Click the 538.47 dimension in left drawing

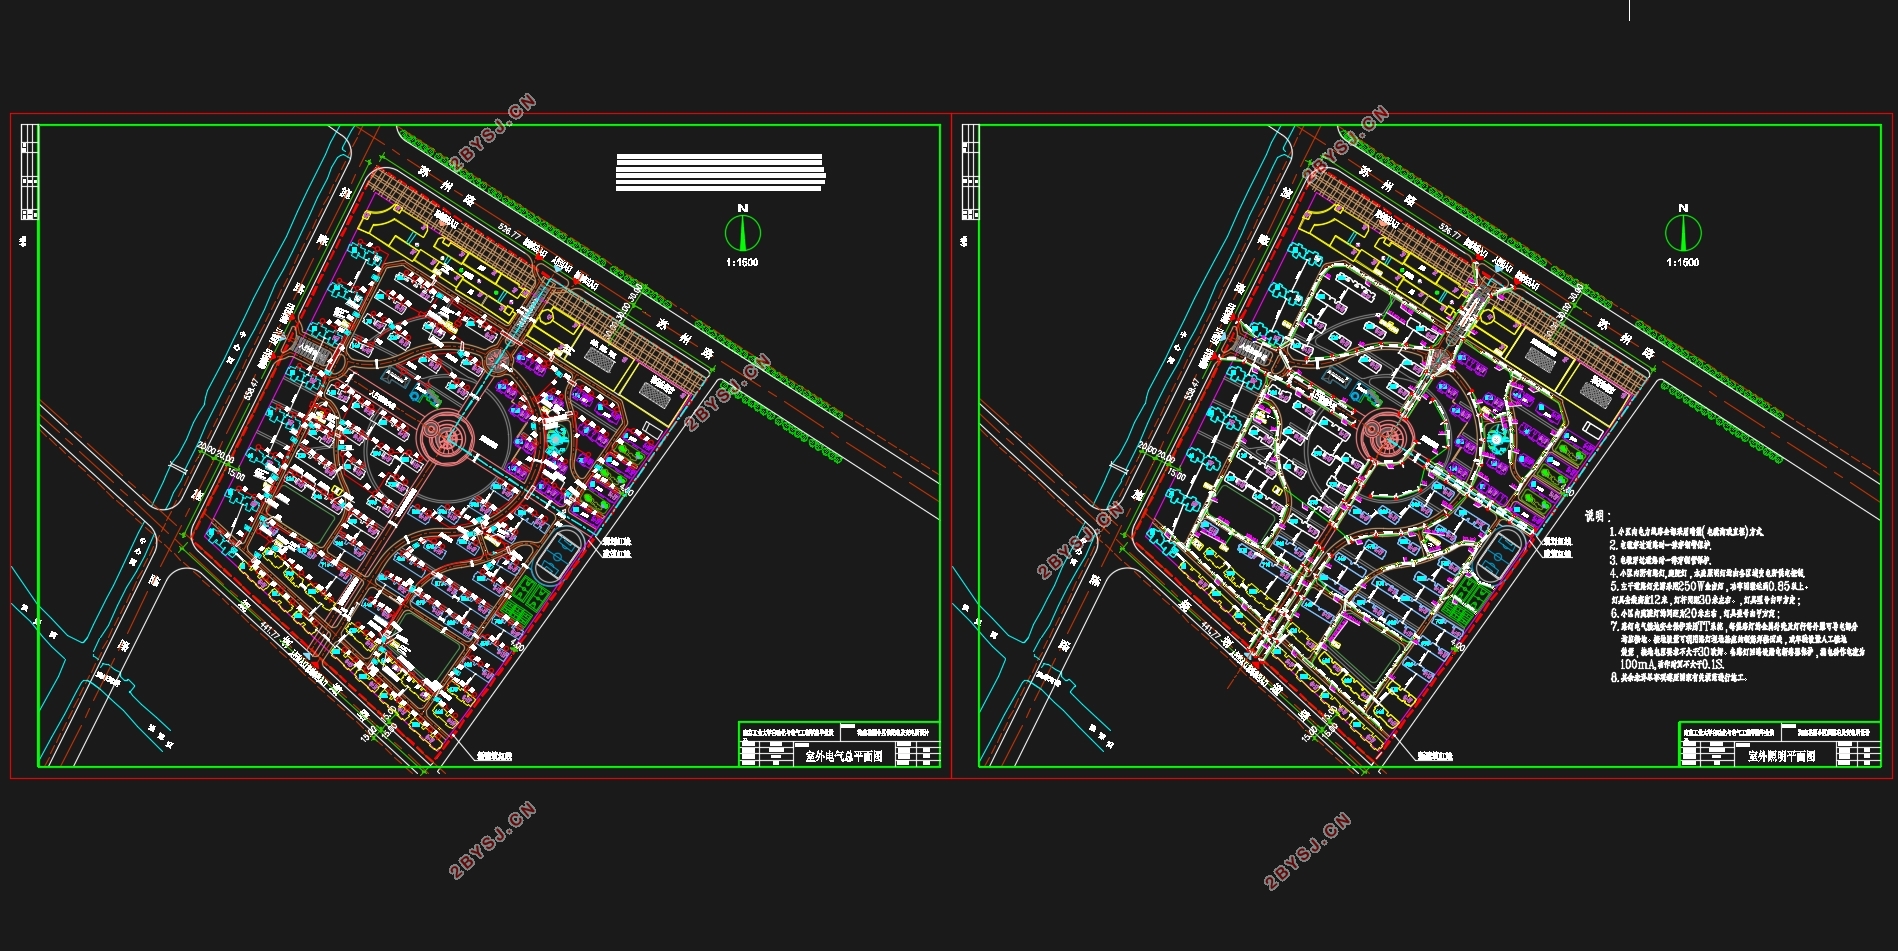click(x=251, y=388)
